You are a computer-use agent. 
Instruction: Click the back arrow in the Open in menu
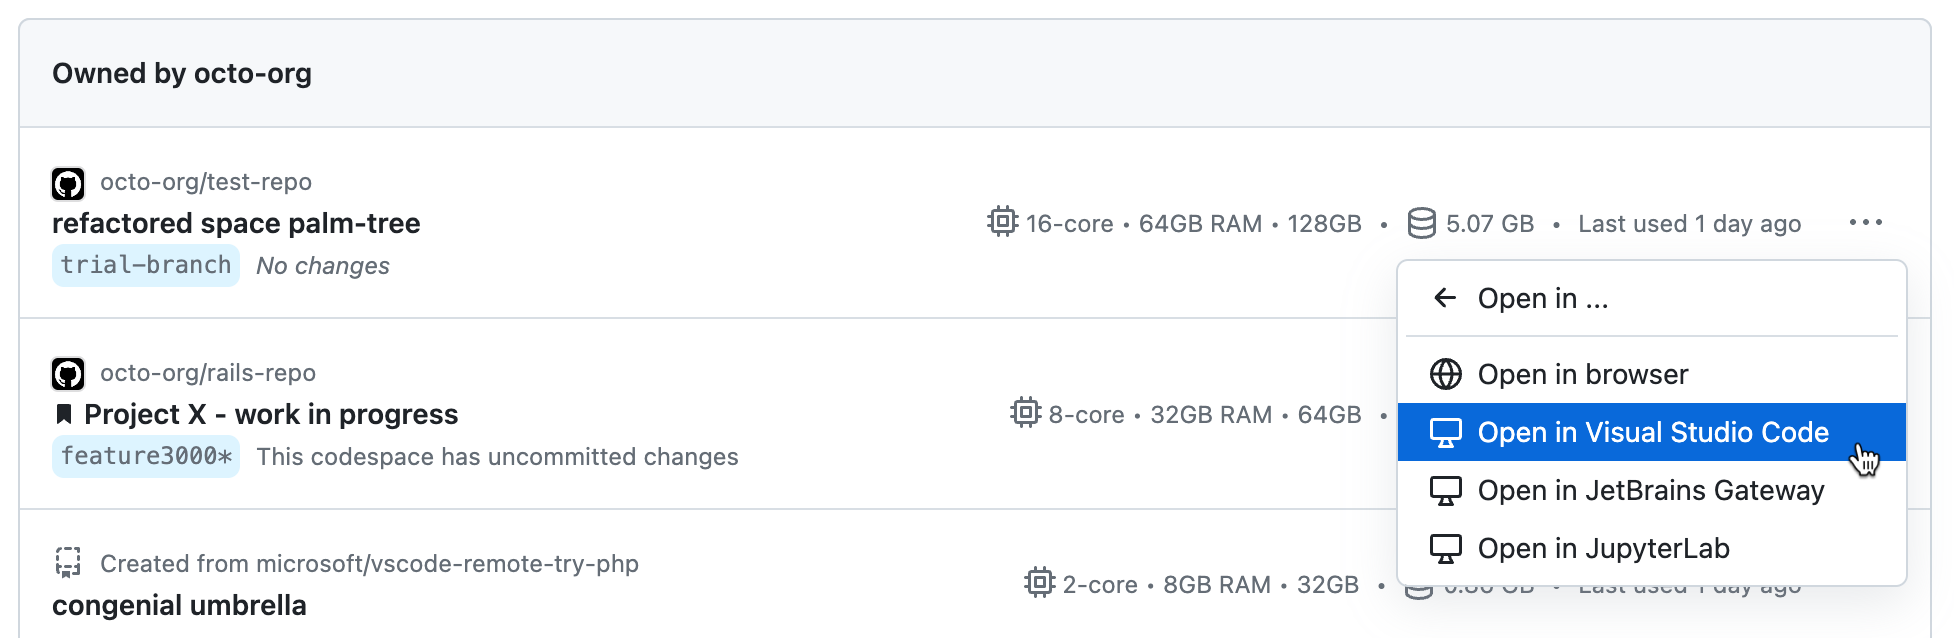point(1444,297)
